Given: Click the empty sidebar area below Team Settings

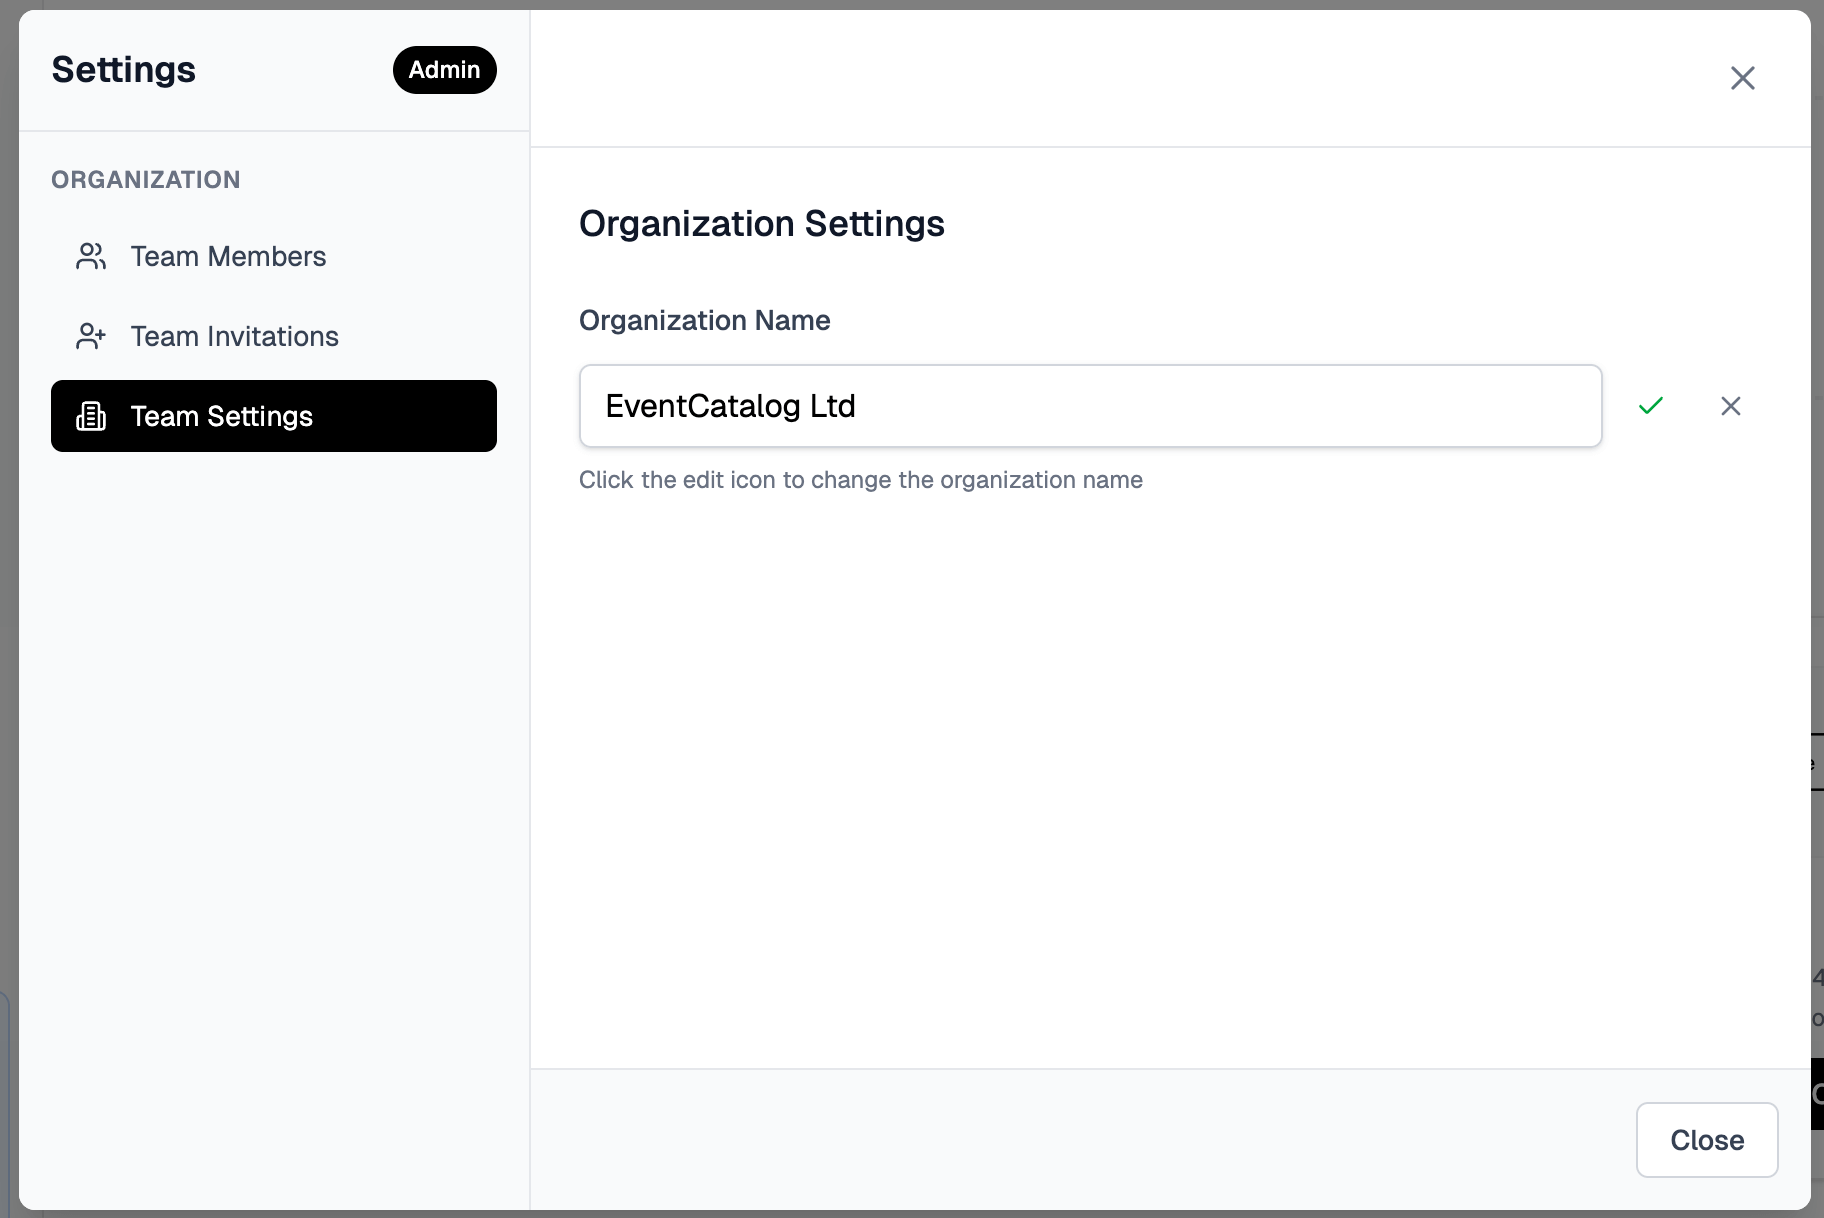Looking at the screenshot, I should pos(273,750).
